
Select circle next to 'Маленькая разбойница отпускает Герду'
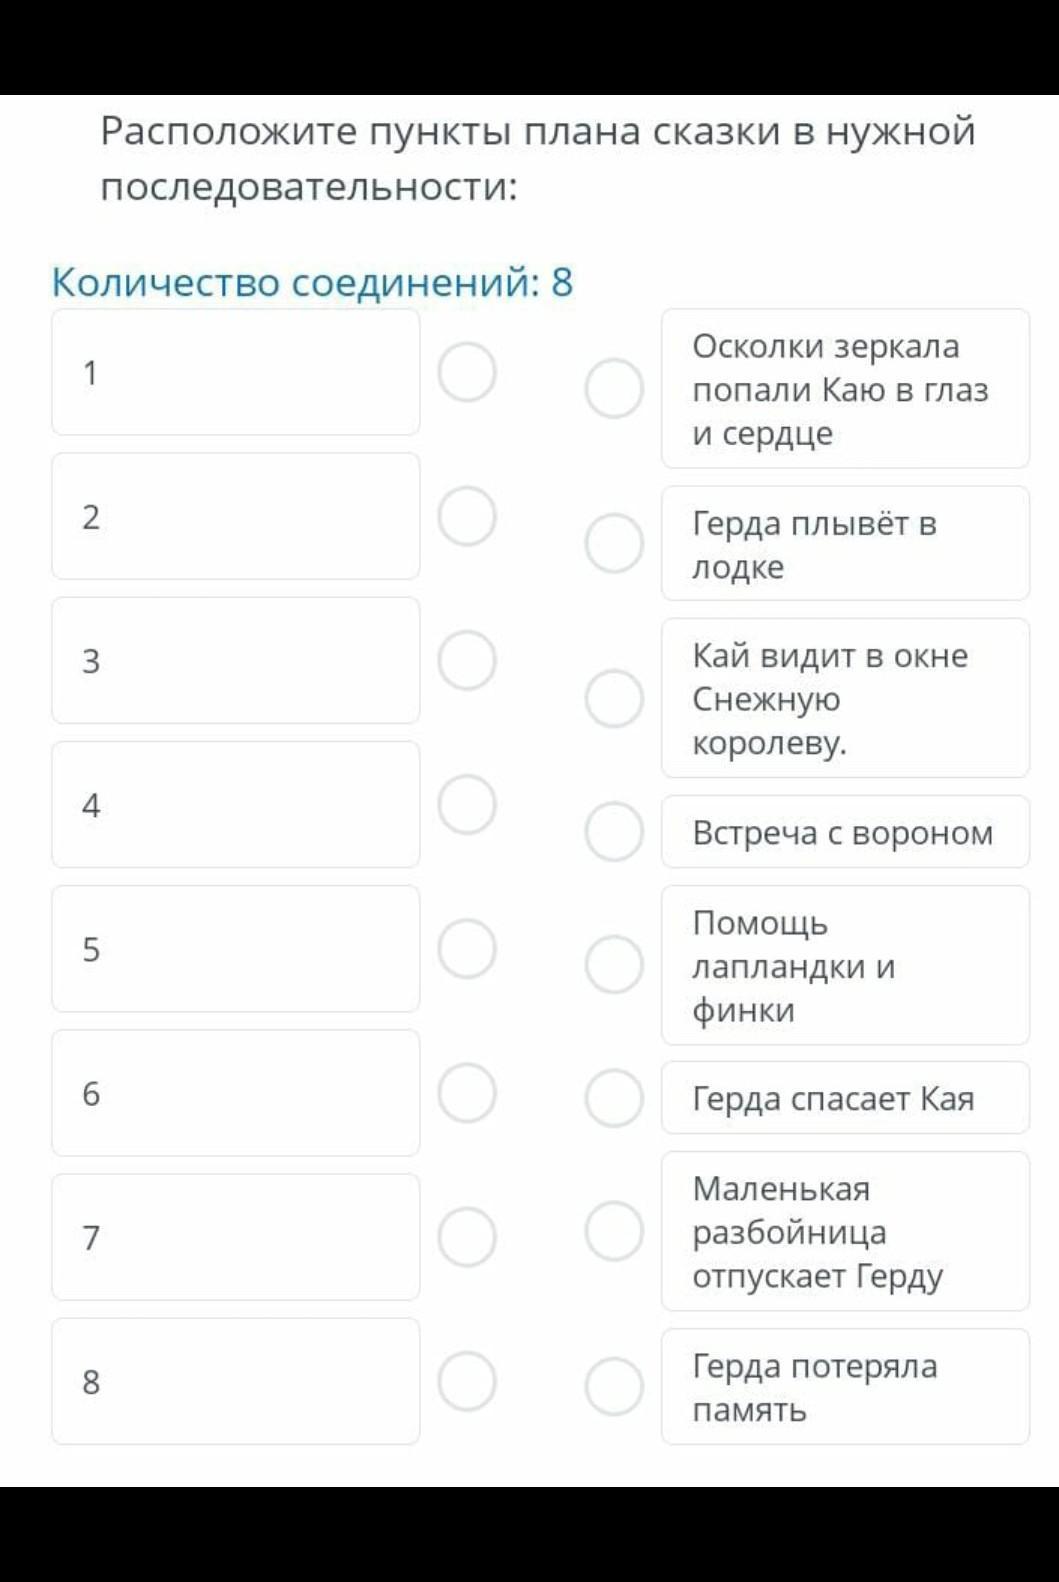[614, 1231]
